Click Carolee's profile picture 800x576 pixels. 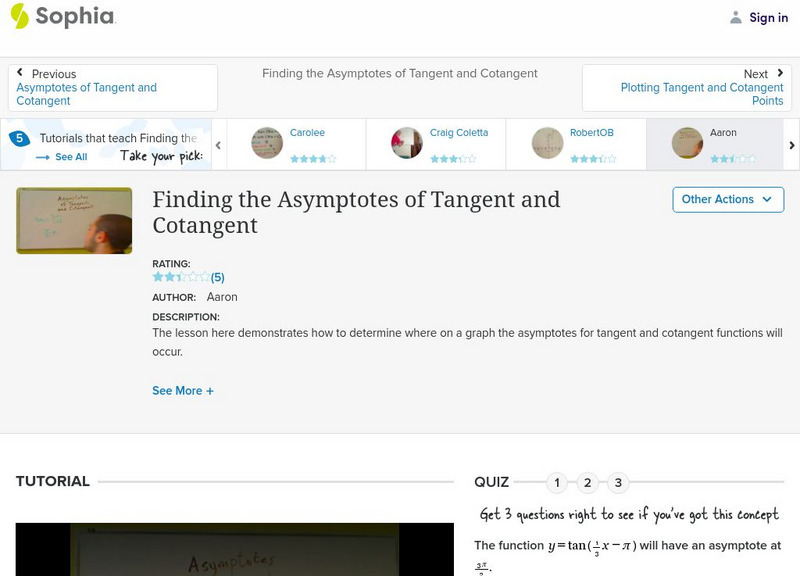(264, 143)
